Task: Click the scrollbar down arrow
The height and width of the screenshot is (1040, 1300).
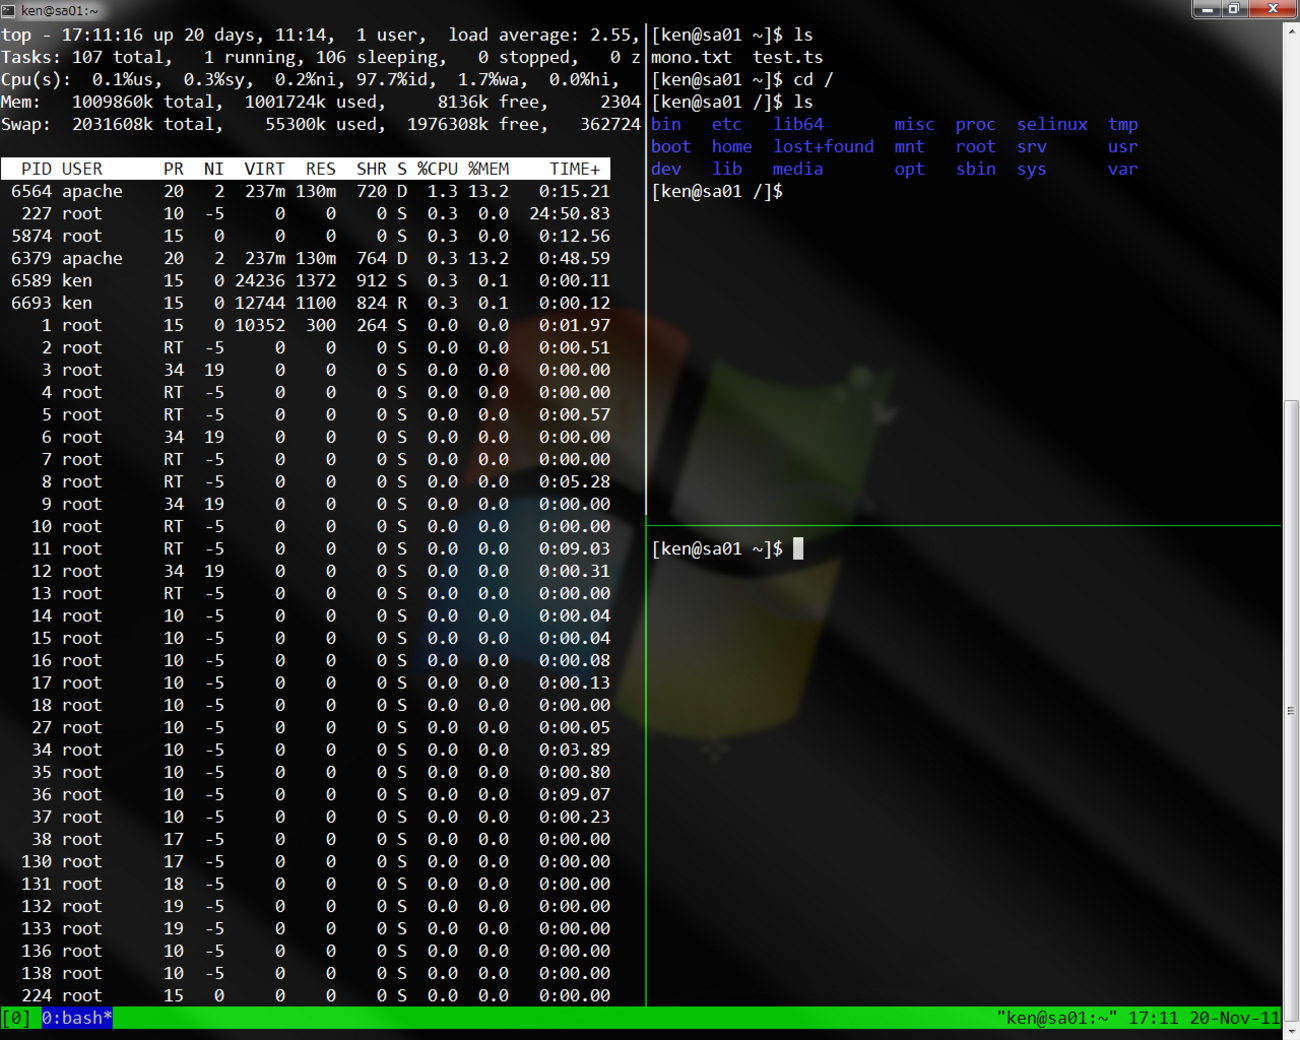Action: pyautogui.click(x=1291, y=1031)
